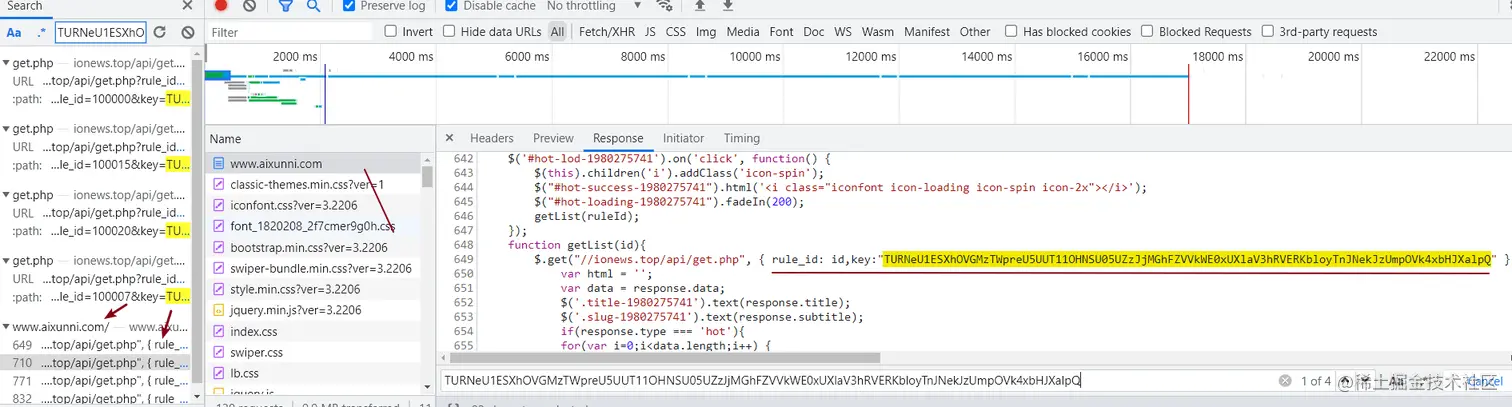Select lb.css request
The image size is (1512, 407).
(x=314, y=373)
